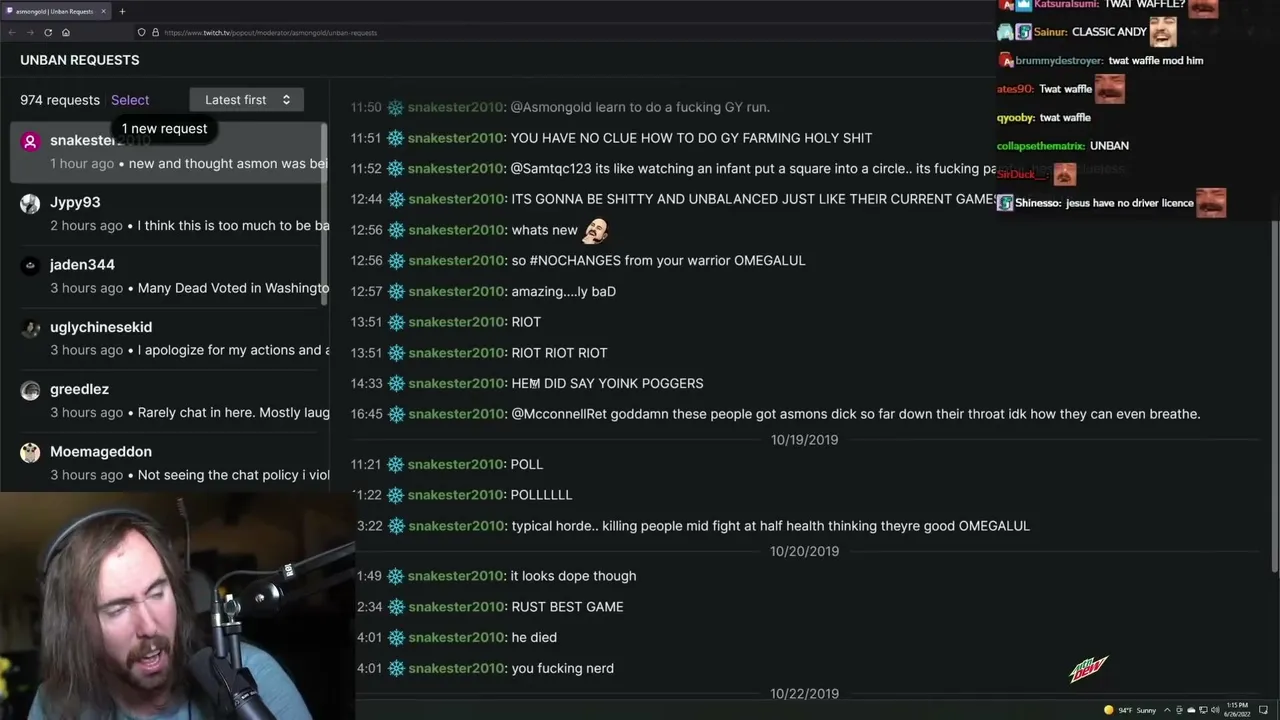Click the badge on 'amazing....ly baD' message

click(396, 291)
